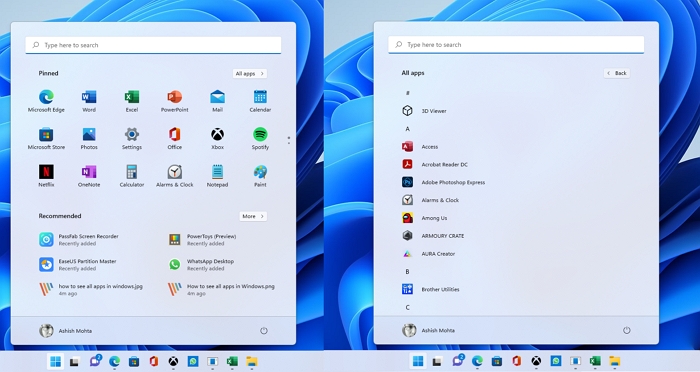Click power button in the All apps menu
The height and width of the screenshot is (372, 700).
point(627,330)
